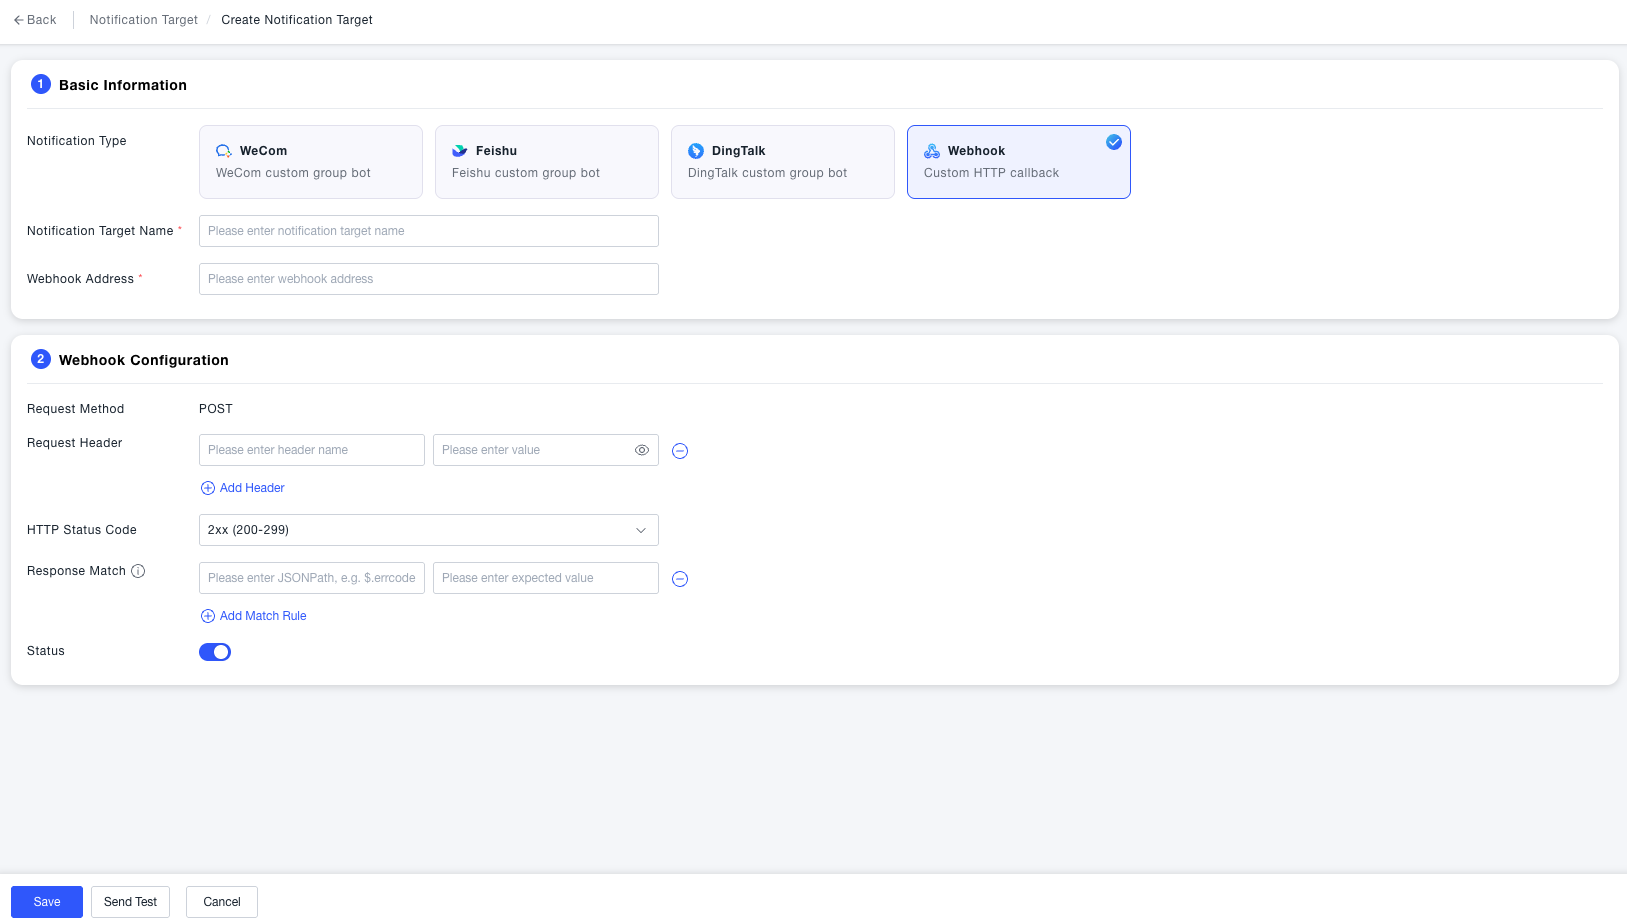This screenshot has height=923, width=1627.
Task: Click the Basic Information section heading
Action: tap(123, 85)
